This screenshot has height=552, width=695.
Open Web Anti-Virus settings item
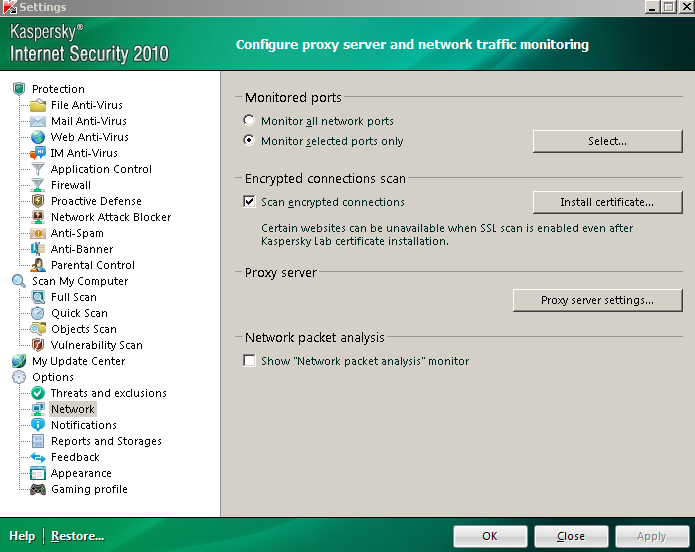(90, 137)
